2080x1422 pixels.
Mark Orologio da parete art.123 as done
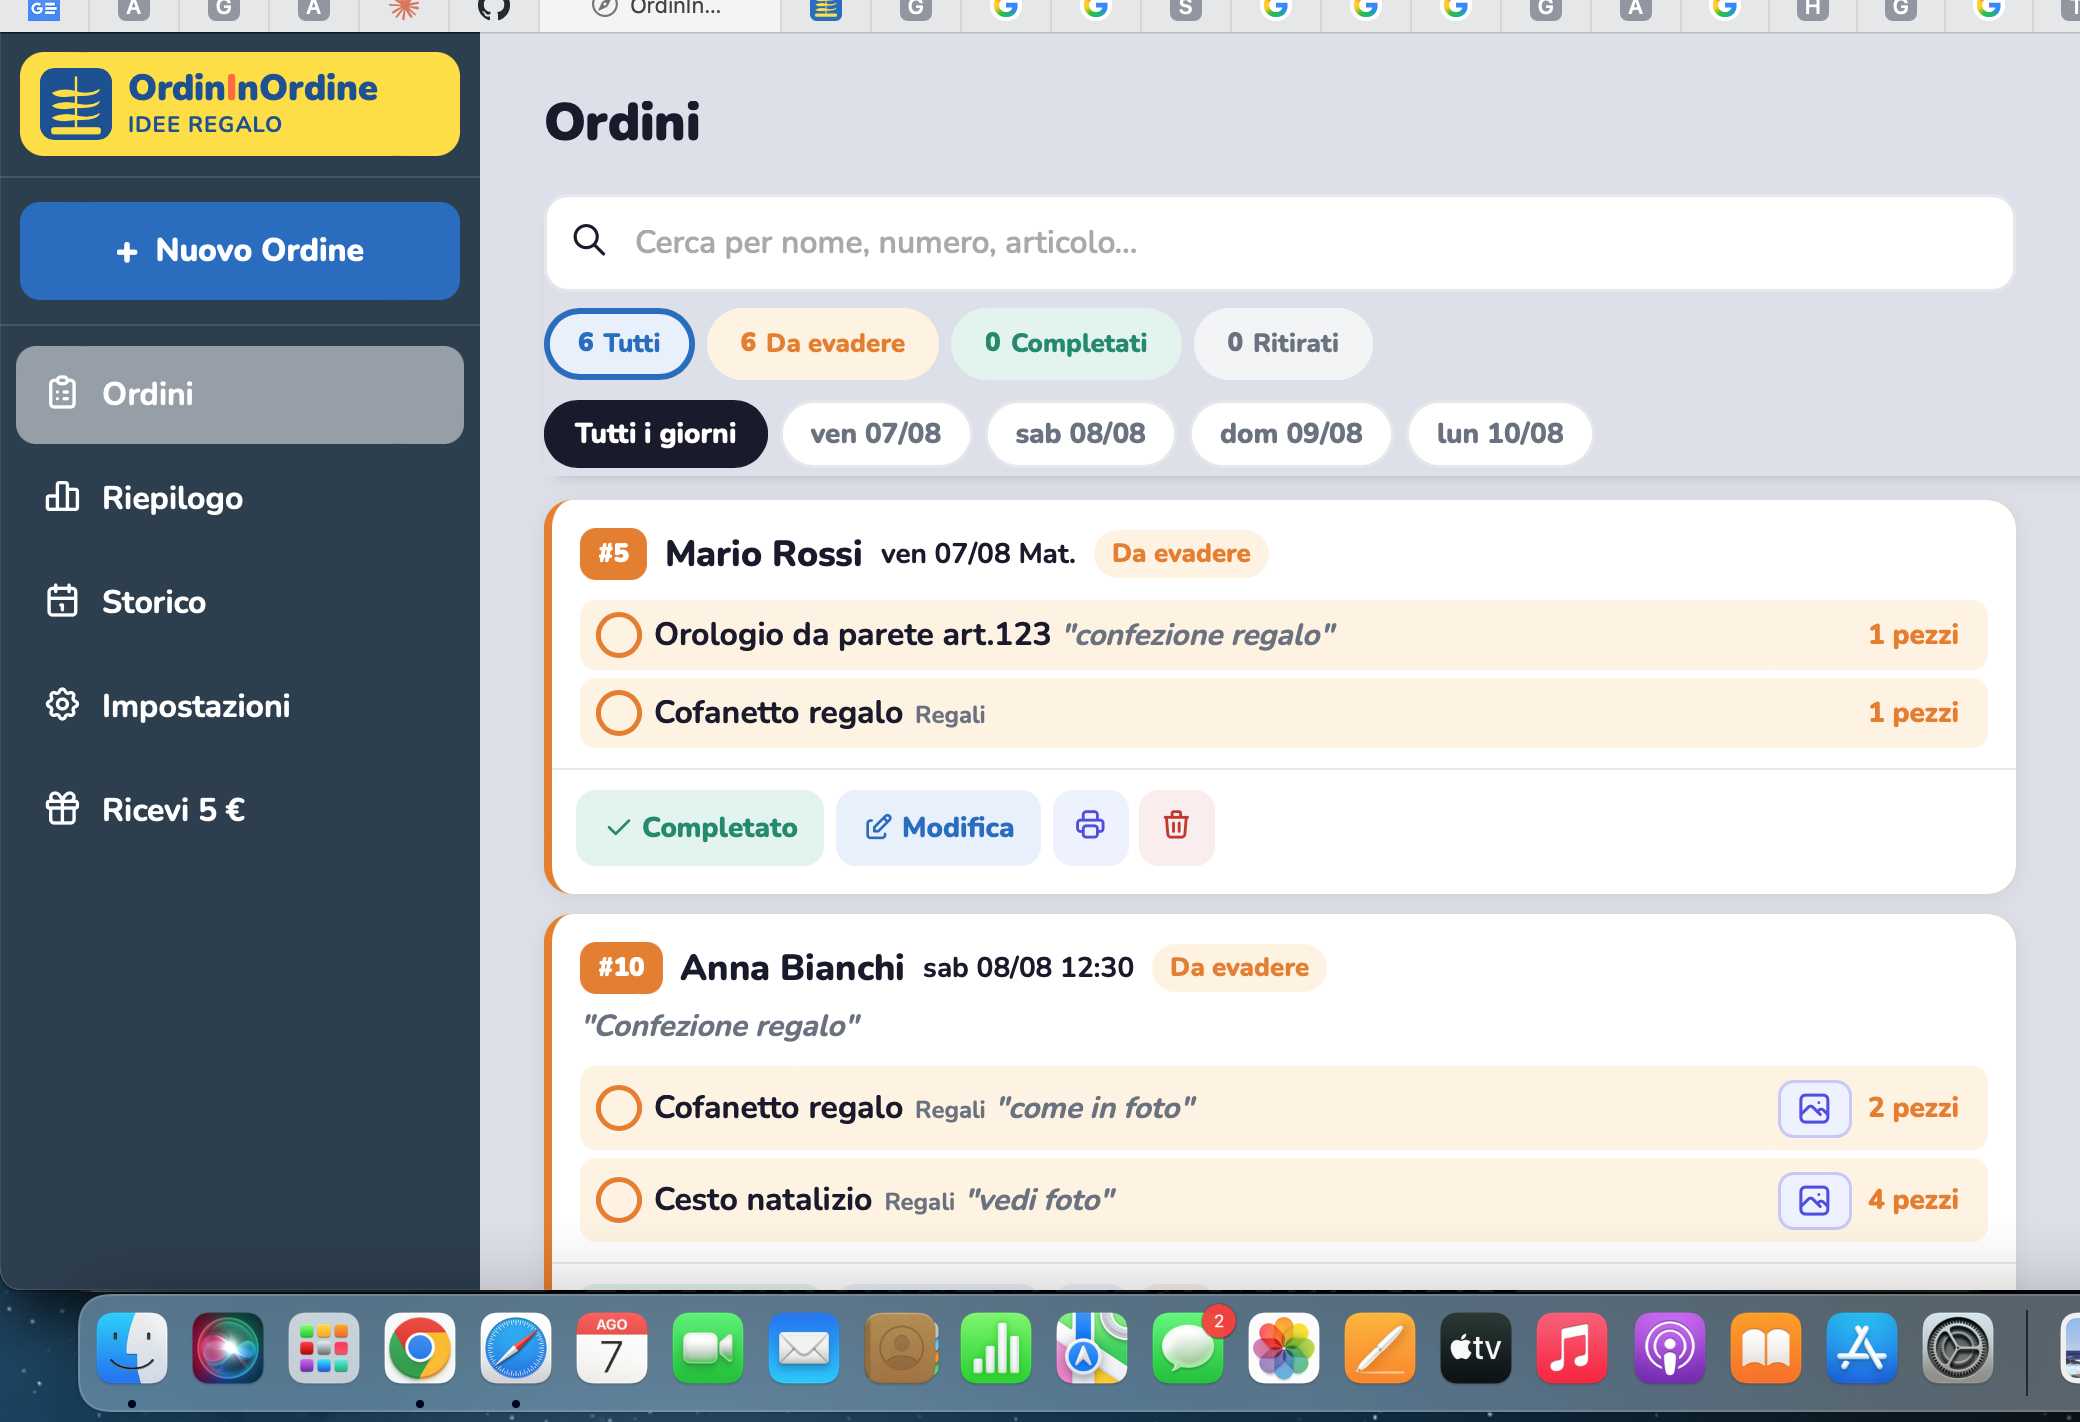coord(618,635)
